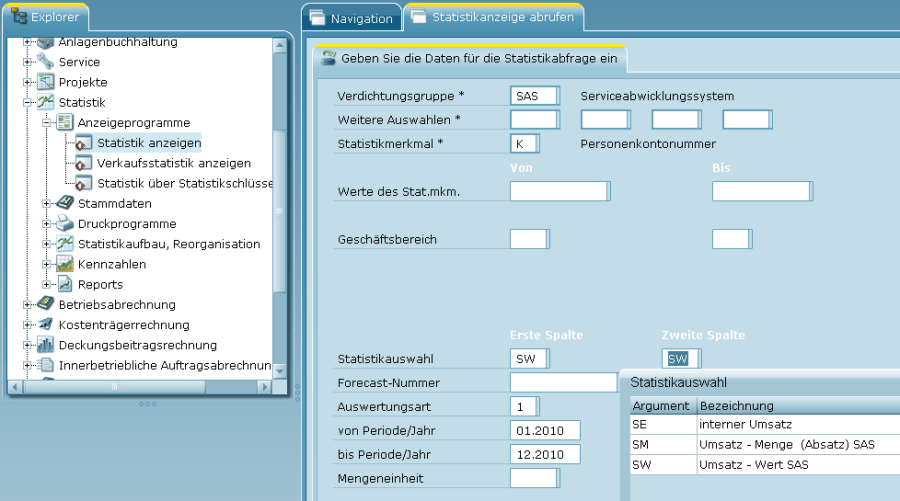The width and height of the screenshot is (900, 501).
Task: Click the Explorer vertical scrollbar up arrow
Action: [280, 45]
